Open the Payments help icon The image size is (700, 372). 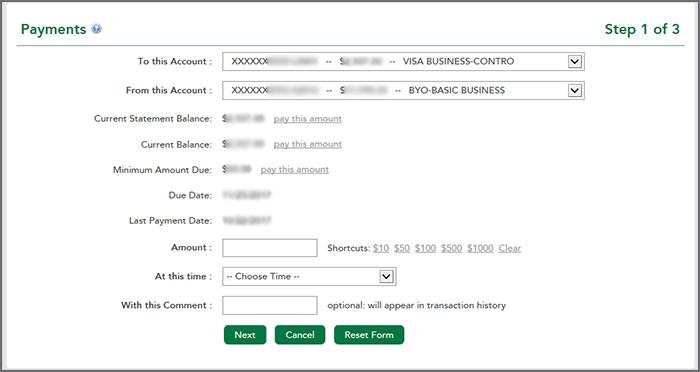click(96, 29)
